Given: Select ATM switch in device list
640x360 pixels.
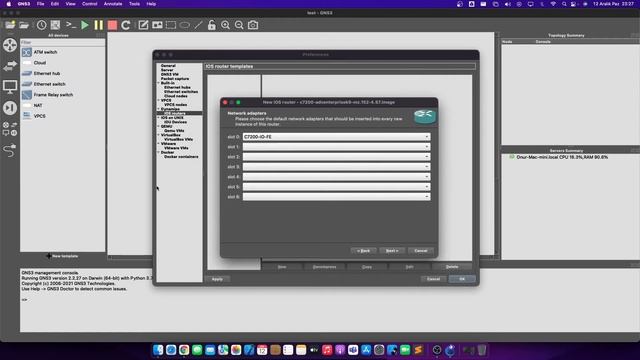Looking at the screenshot, I should pyautogui.click(x=45, y=52).
